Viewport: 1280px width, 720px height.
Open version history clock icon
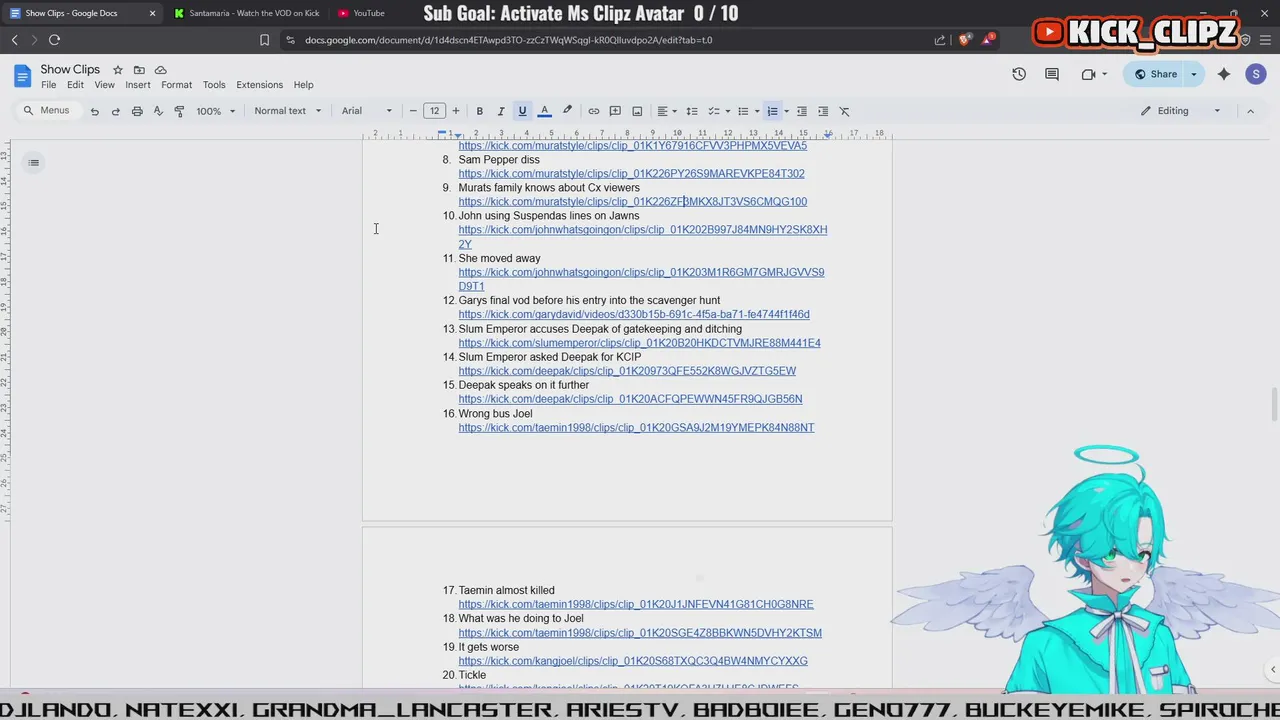point(1019,74)
